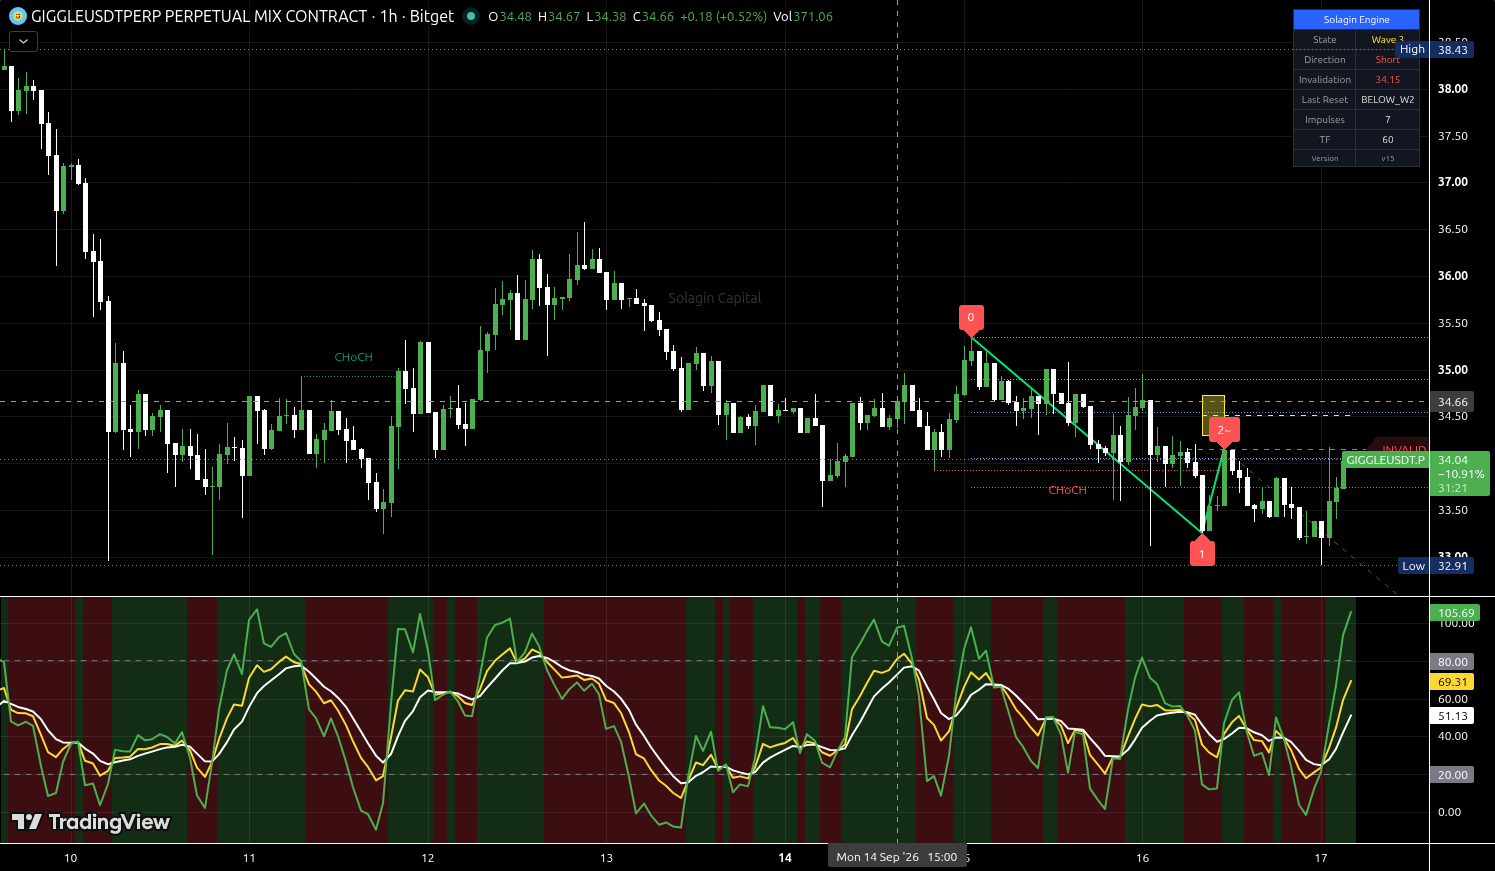1495x871 pixels.
Task: Select the red wave 0 marker
Action: [x=970, y=318]
